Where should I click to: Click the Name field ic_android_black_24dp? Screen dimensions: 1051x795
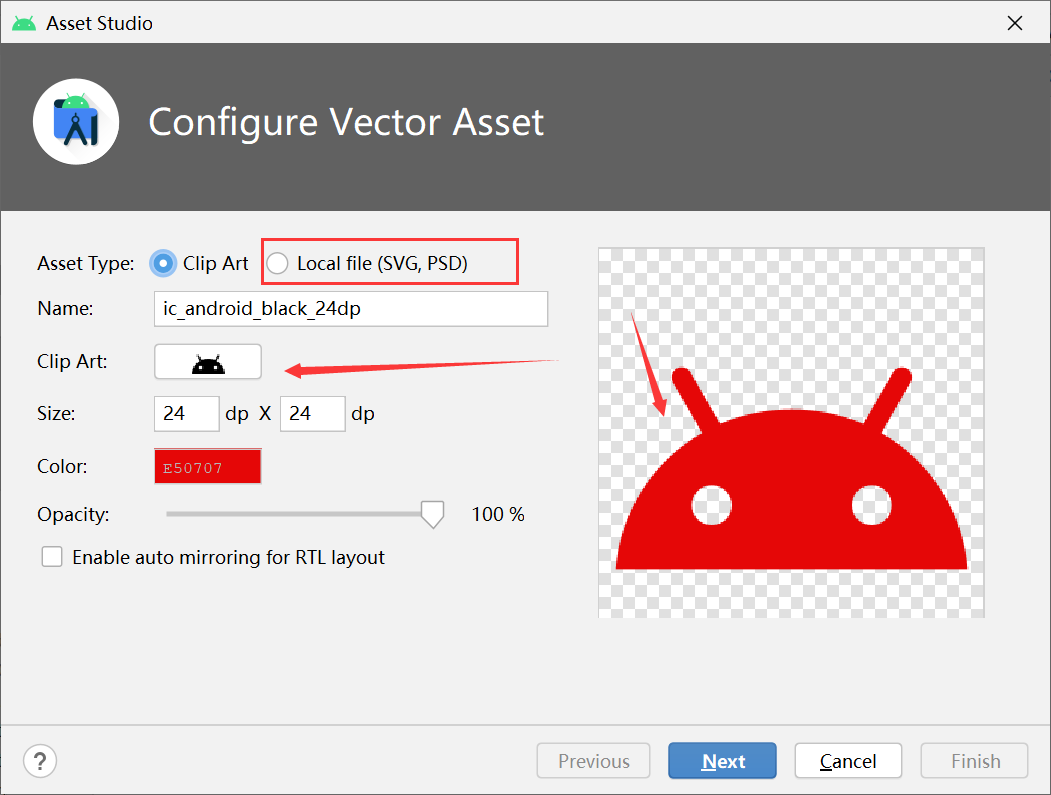[351, 308]
